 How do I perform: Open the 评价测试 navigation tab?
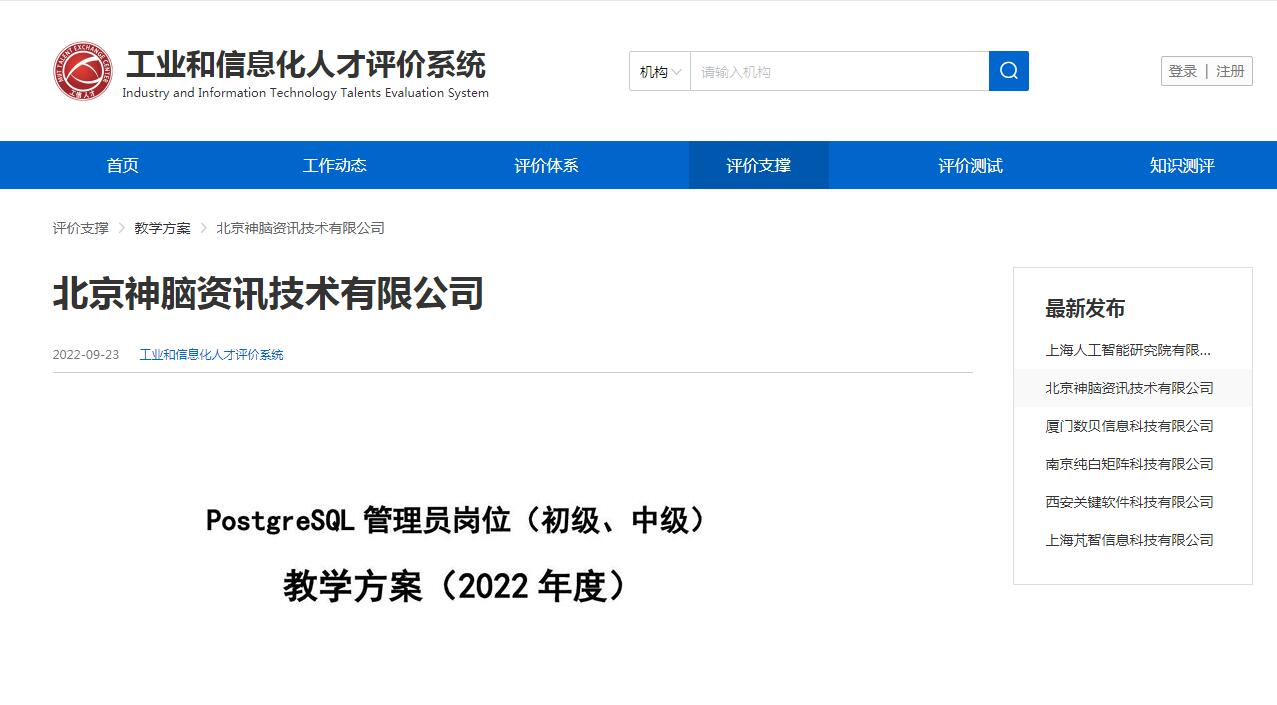[x=970, y=165]
